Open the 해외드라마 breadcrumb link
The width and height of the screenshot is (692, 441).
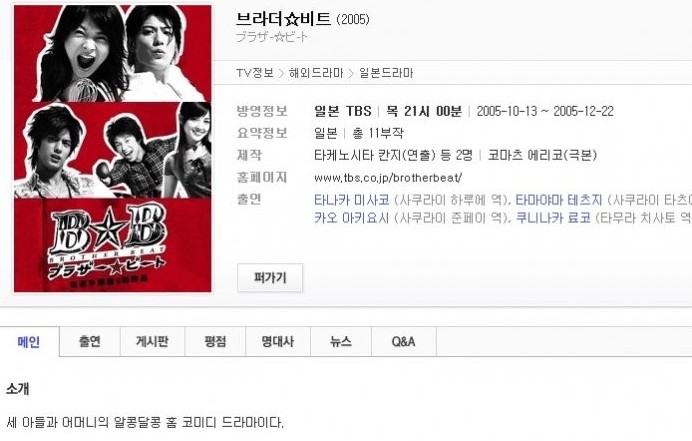(x=316, y=73)
